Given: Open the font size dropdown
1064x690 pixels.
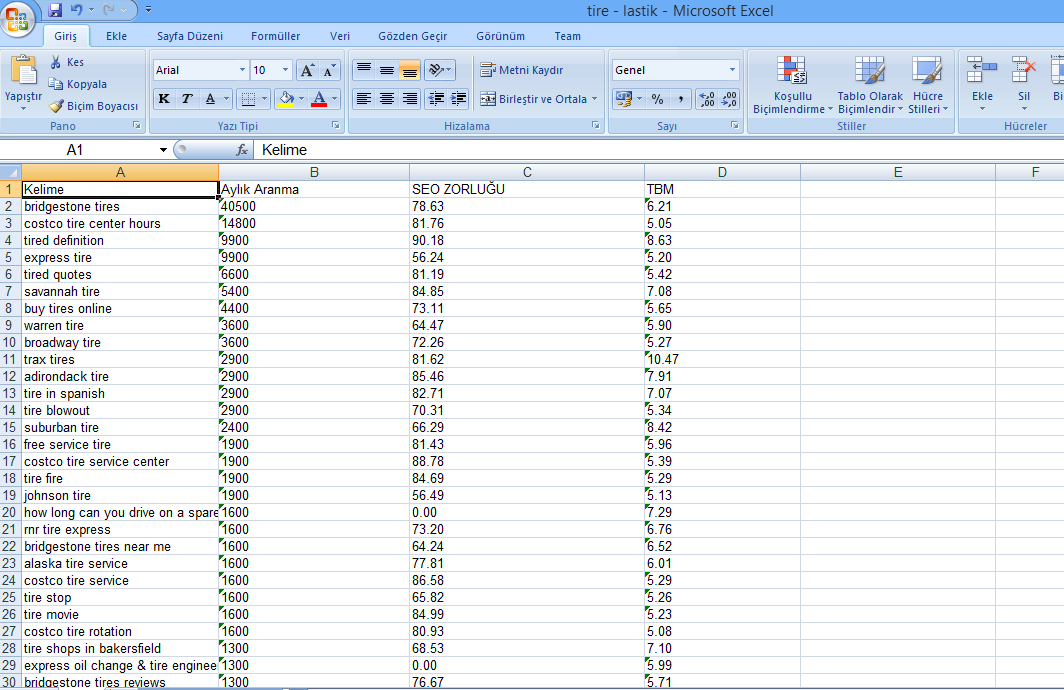Looking at the screenshot, I should tap(285, 70).
